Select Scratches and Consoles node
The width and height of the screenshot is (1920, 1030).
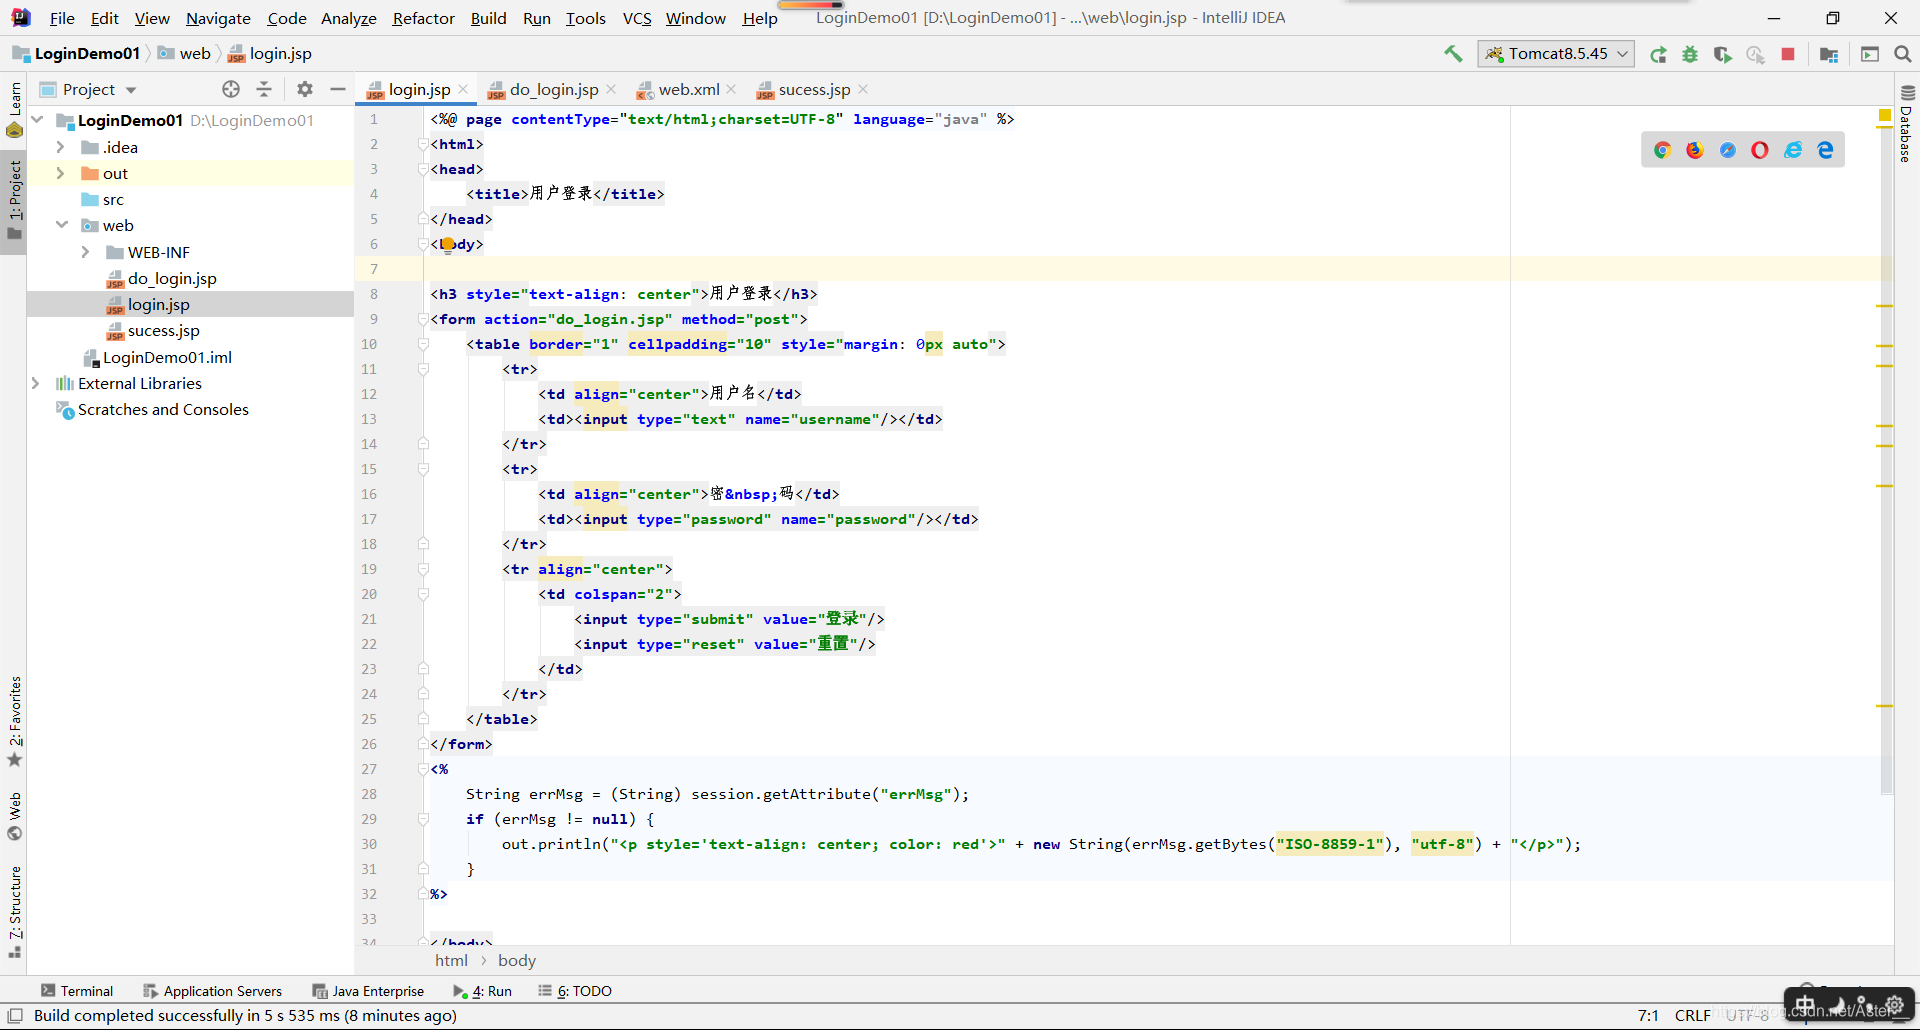[x=163, y=409]
